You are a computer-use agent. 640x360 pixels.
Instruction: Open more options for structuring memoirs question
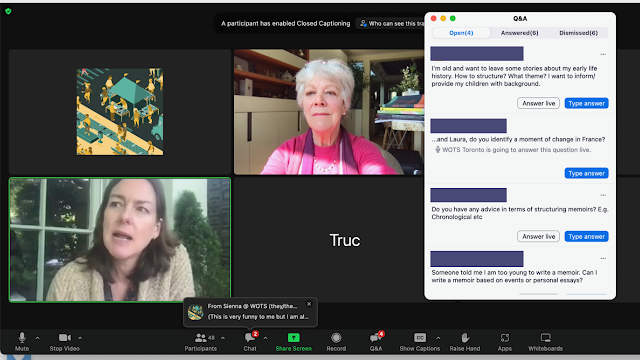[x=603, y=195]
